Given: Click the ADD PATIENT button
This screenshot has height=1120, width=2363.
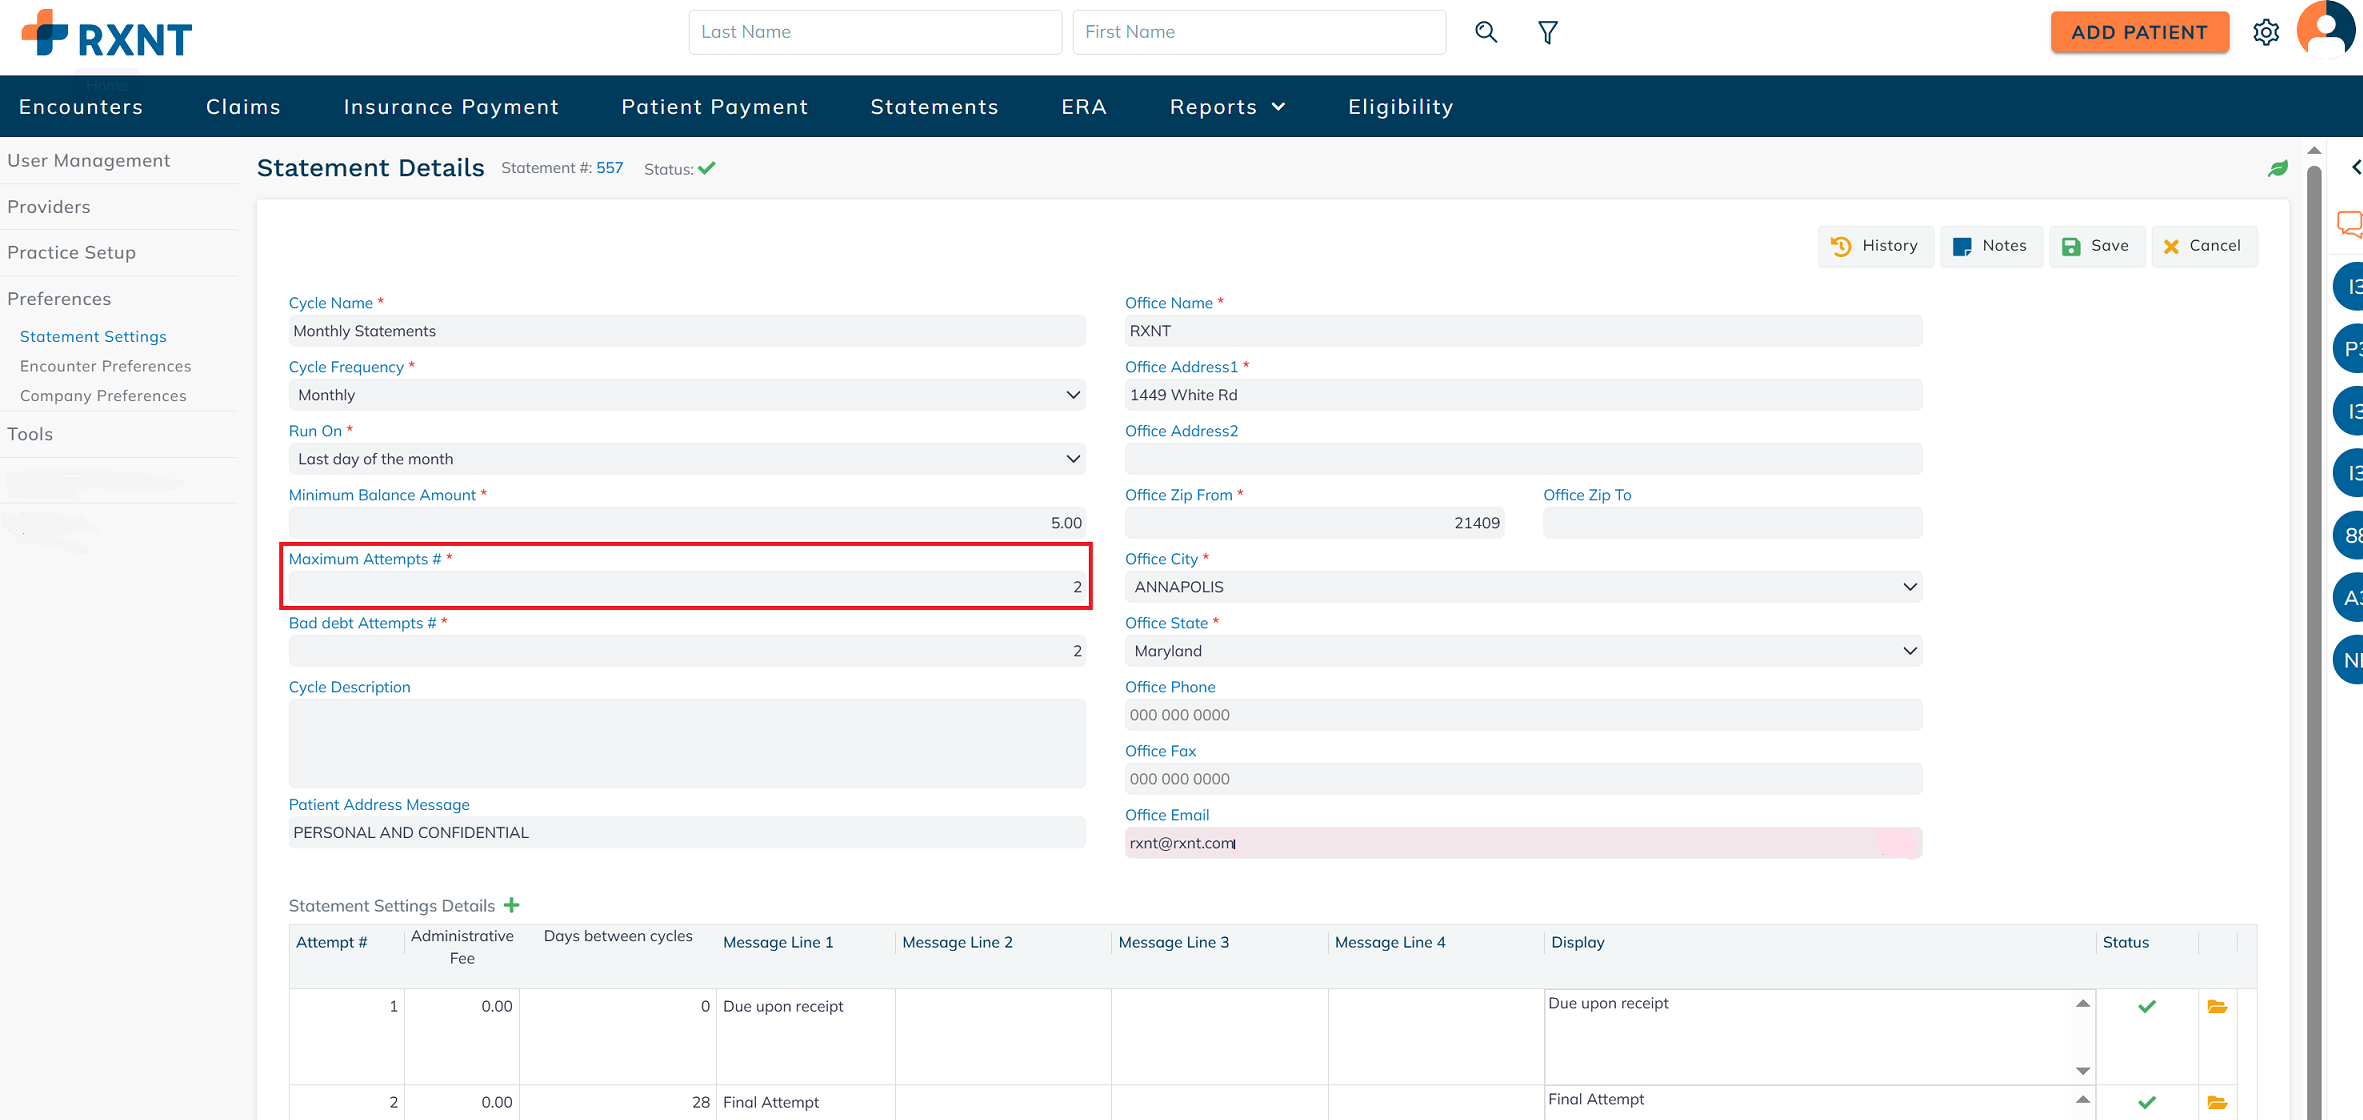Looking at the screenshot, I should pos(2139,32).
